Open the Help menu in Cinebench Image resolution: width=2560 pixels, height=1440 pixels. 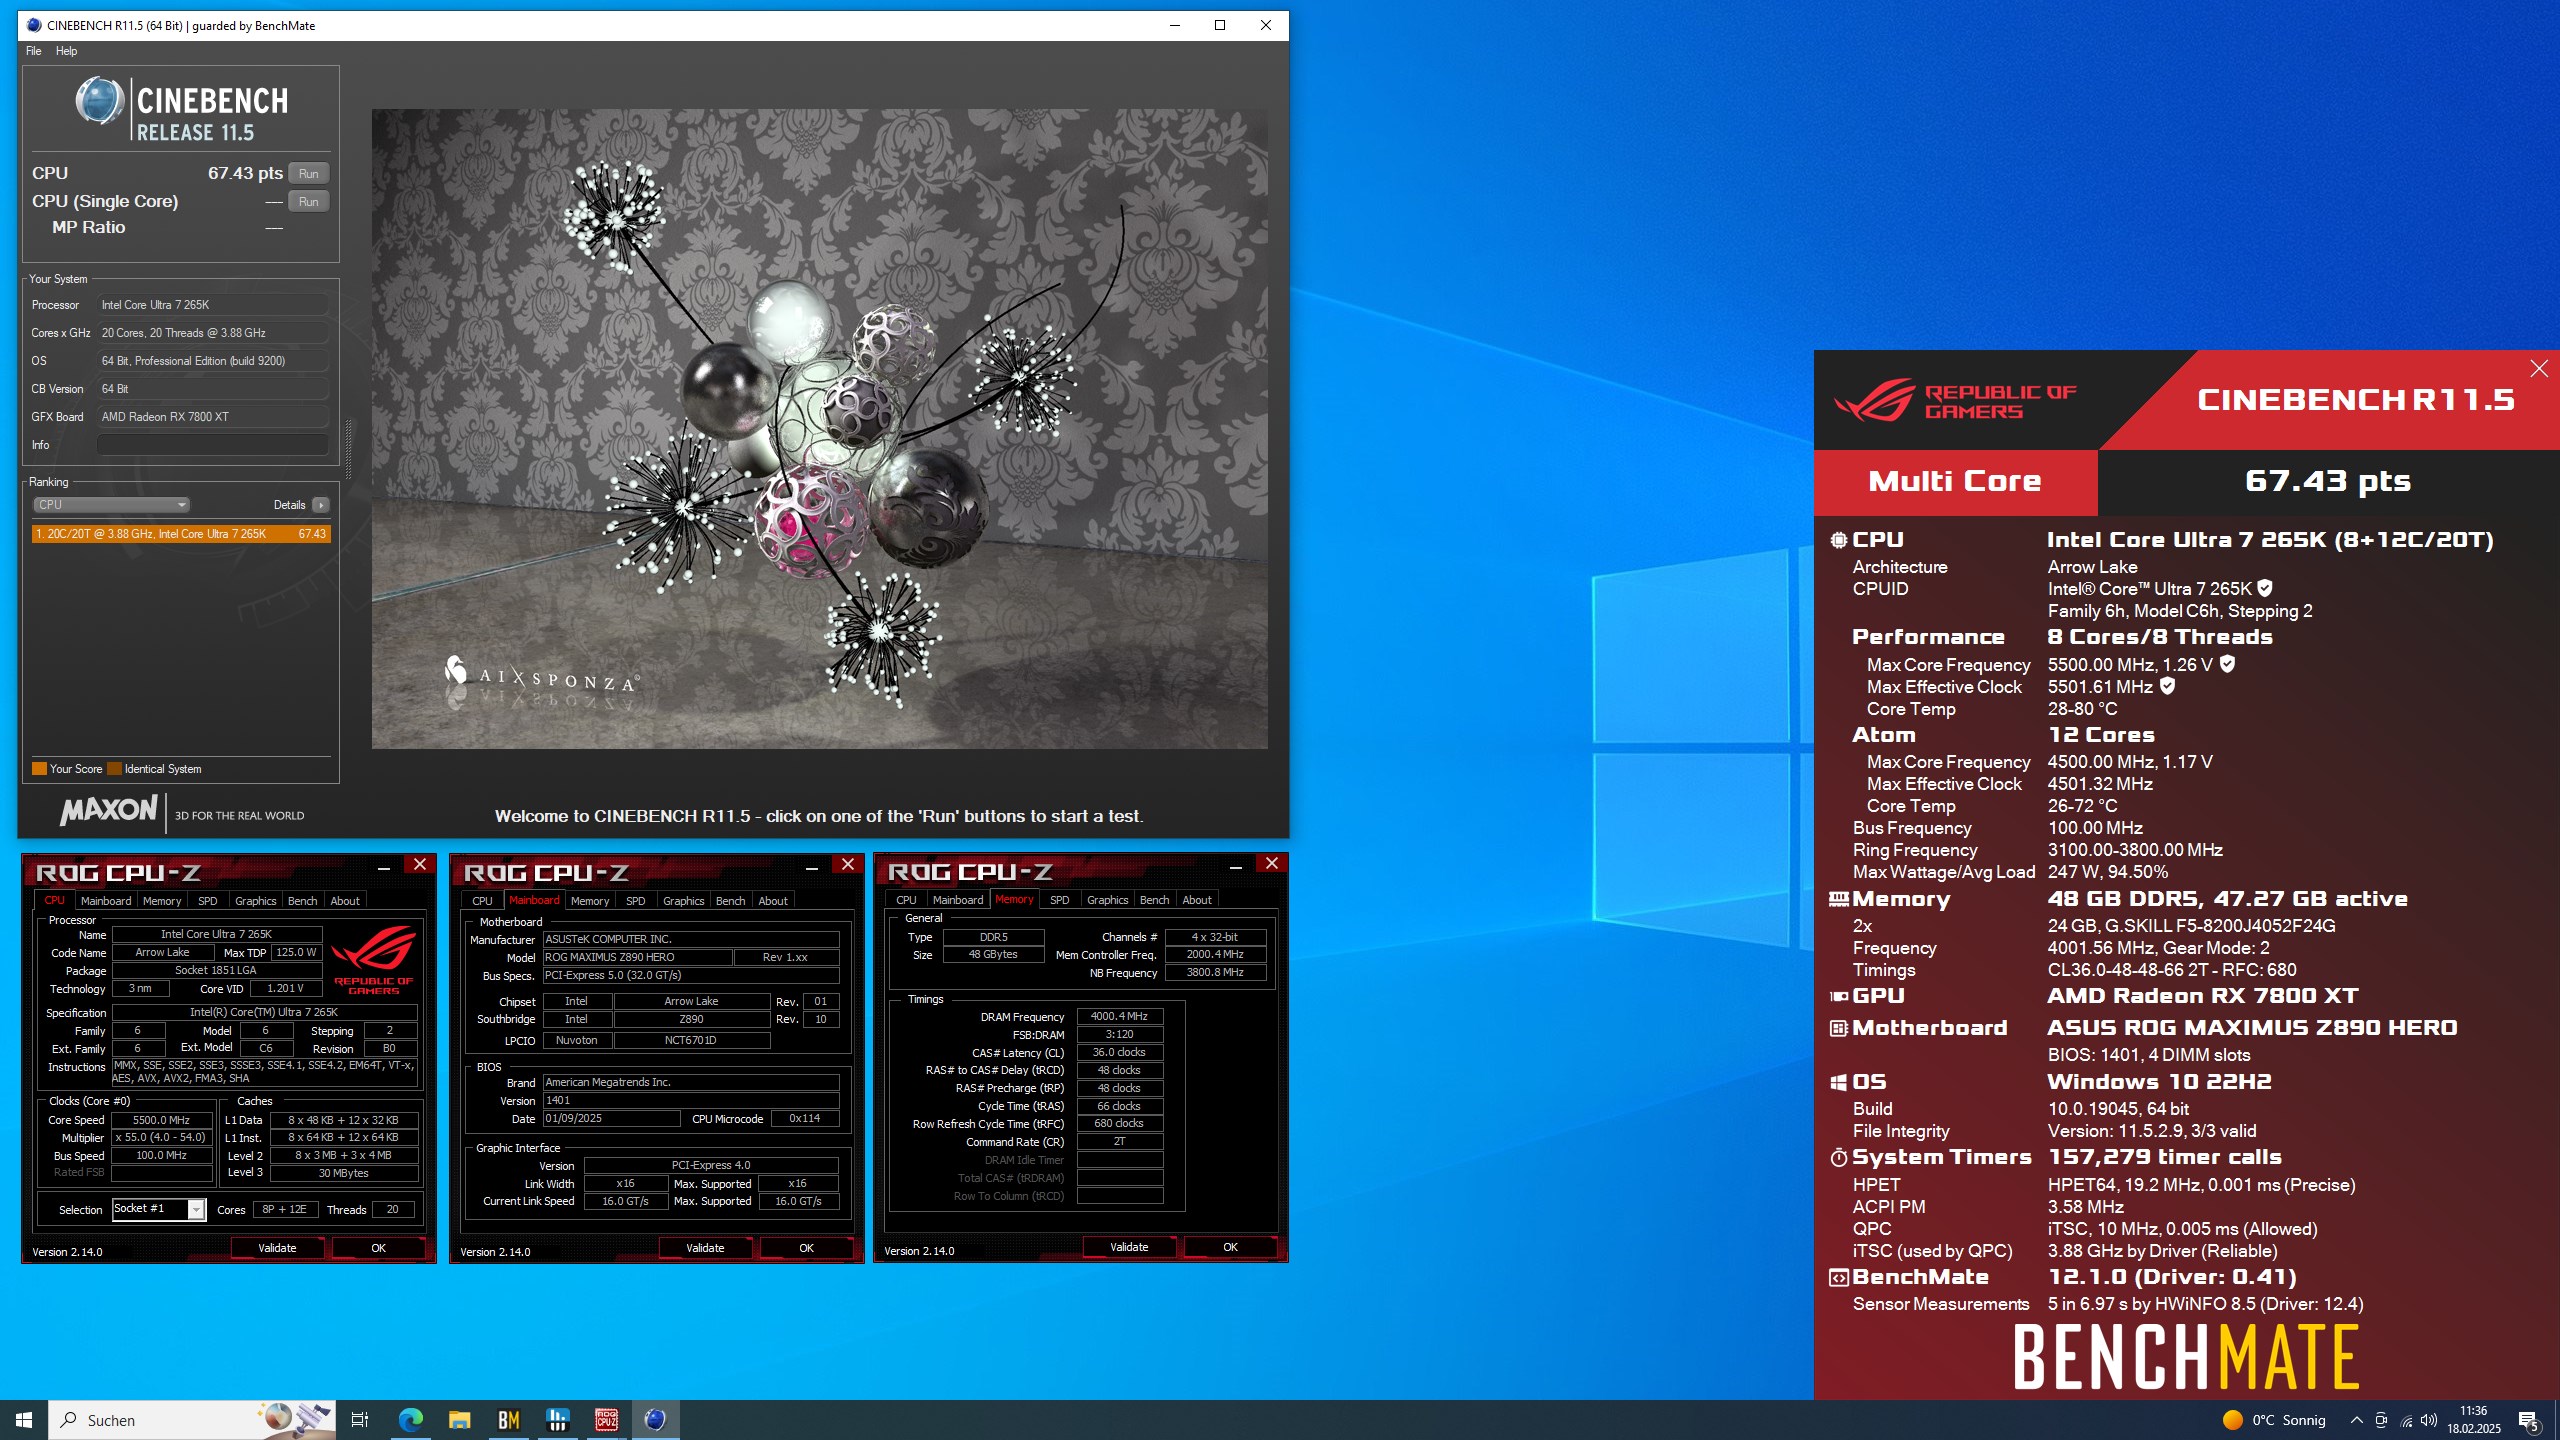tap(66, 51)
